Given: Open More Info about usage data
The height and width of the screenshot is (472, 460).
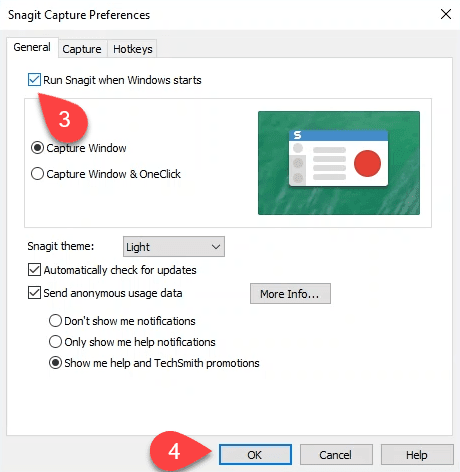Looking at the screenshot, I should [290, 294].
